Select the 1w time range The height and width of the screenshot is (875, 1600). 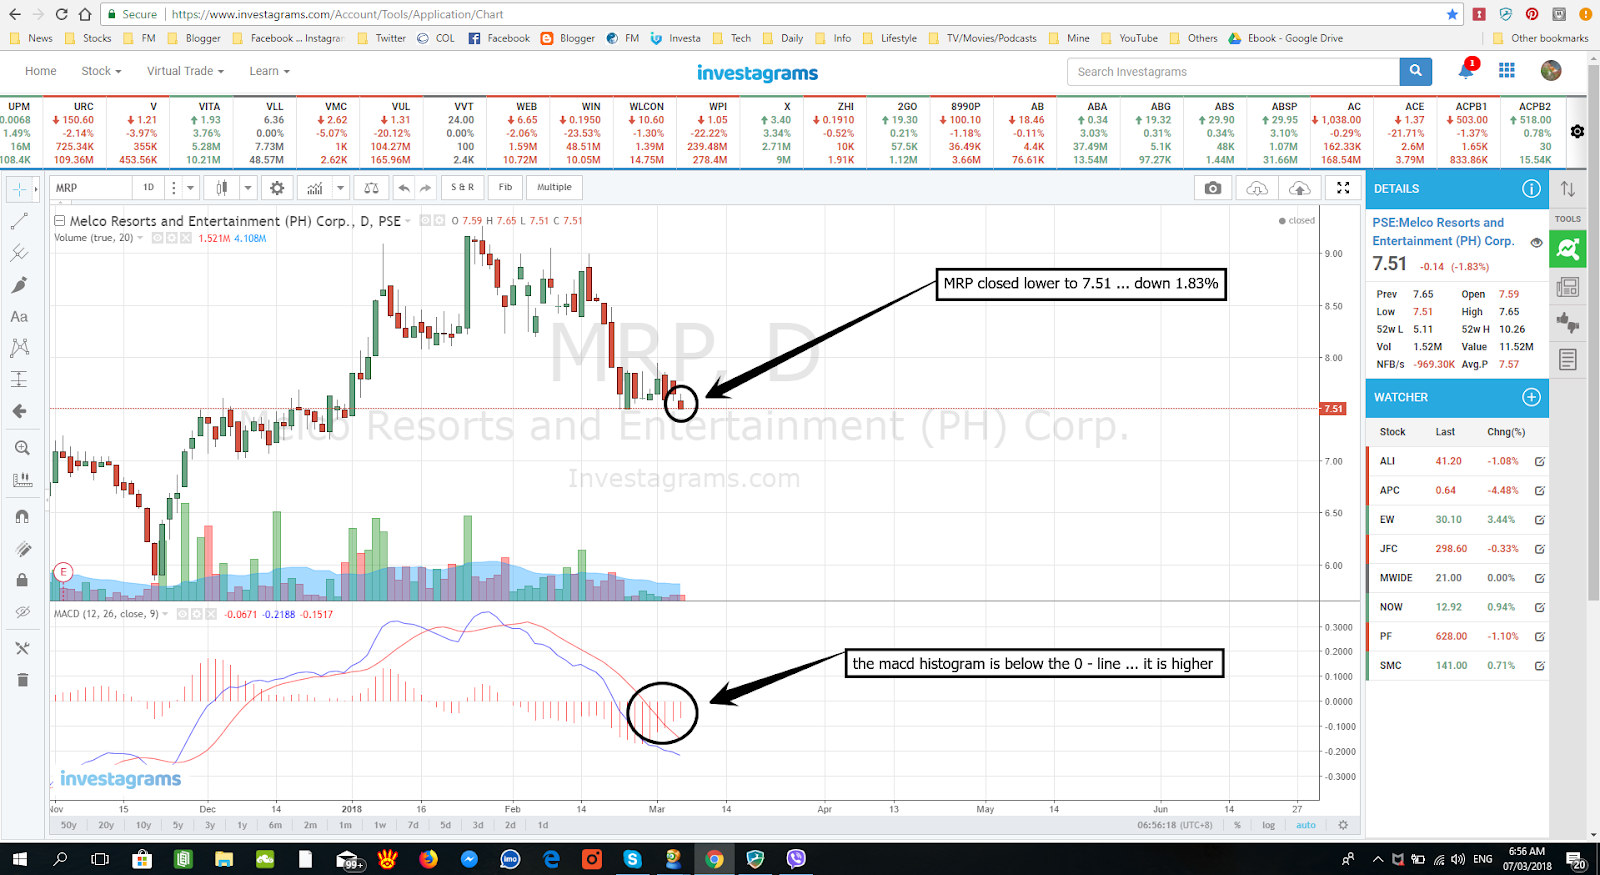(380, 825)
